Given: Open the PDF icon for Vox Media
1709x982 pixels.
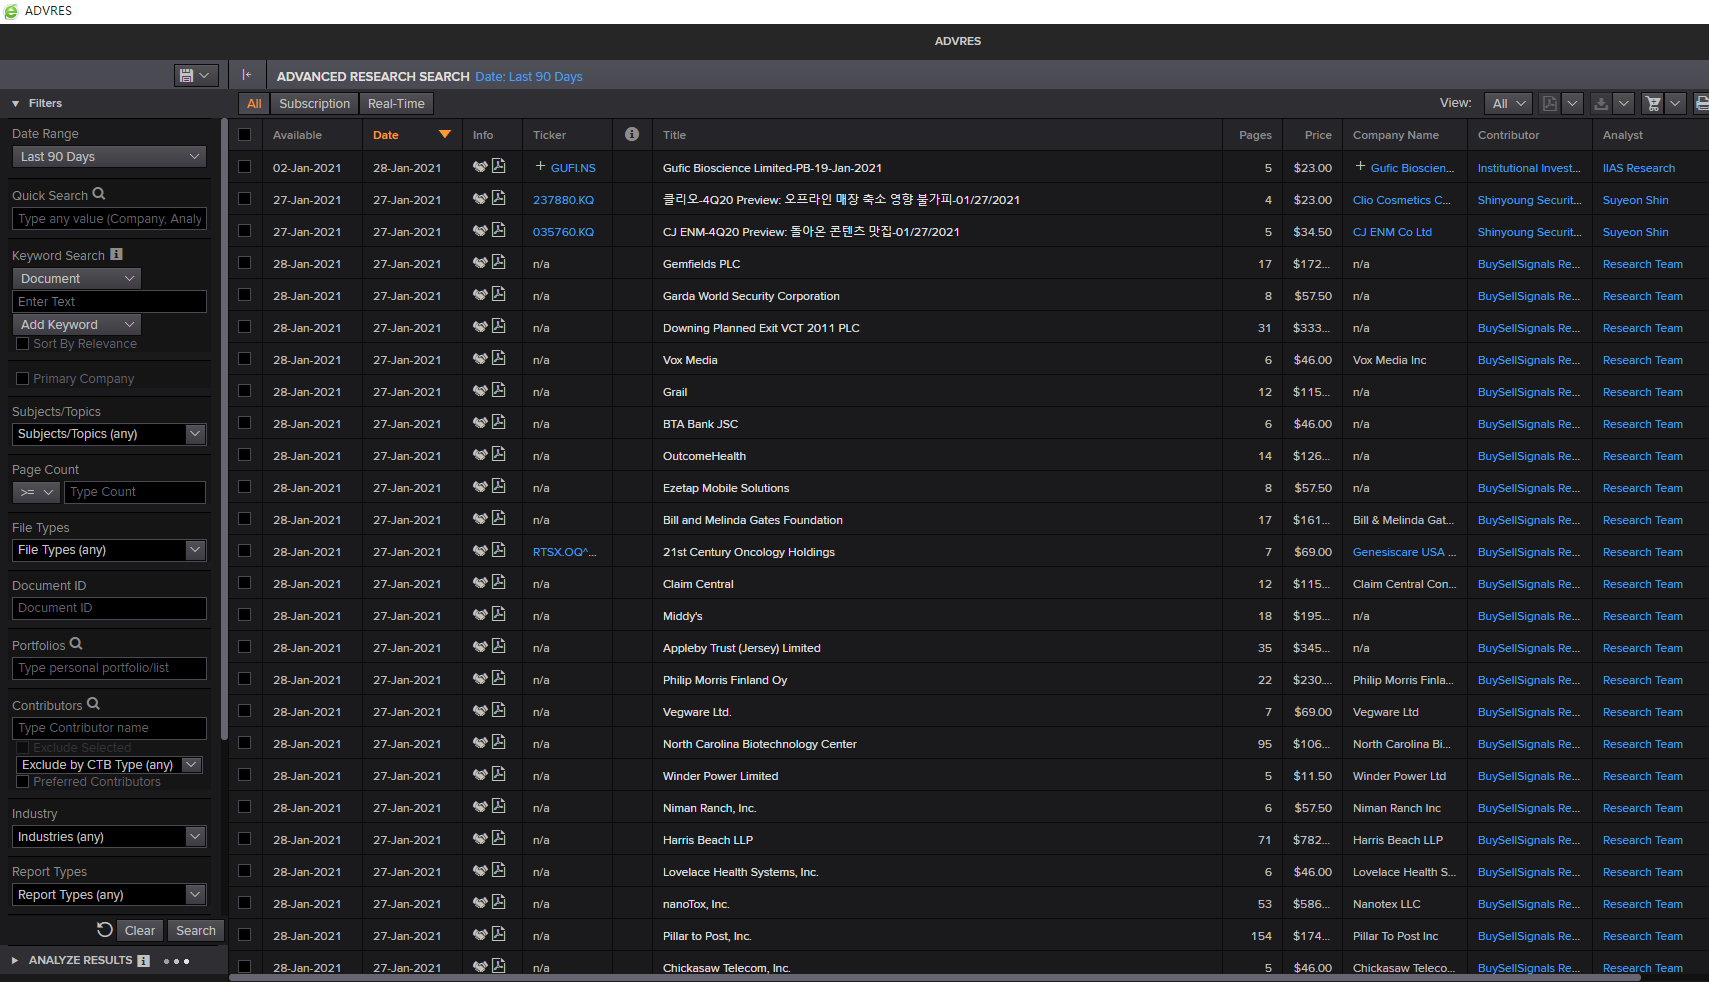Looking at the screenshot, I should [498, 358].
